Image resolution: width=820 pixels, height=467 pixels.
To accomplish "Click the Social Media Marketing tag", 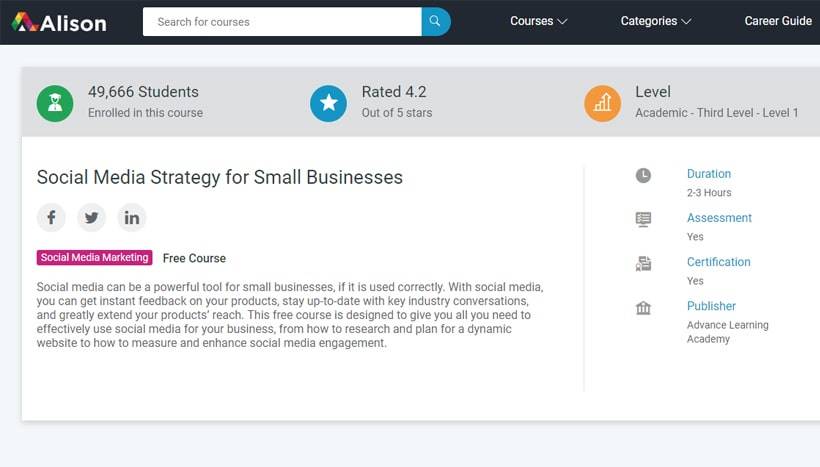I will coord(95,258).
